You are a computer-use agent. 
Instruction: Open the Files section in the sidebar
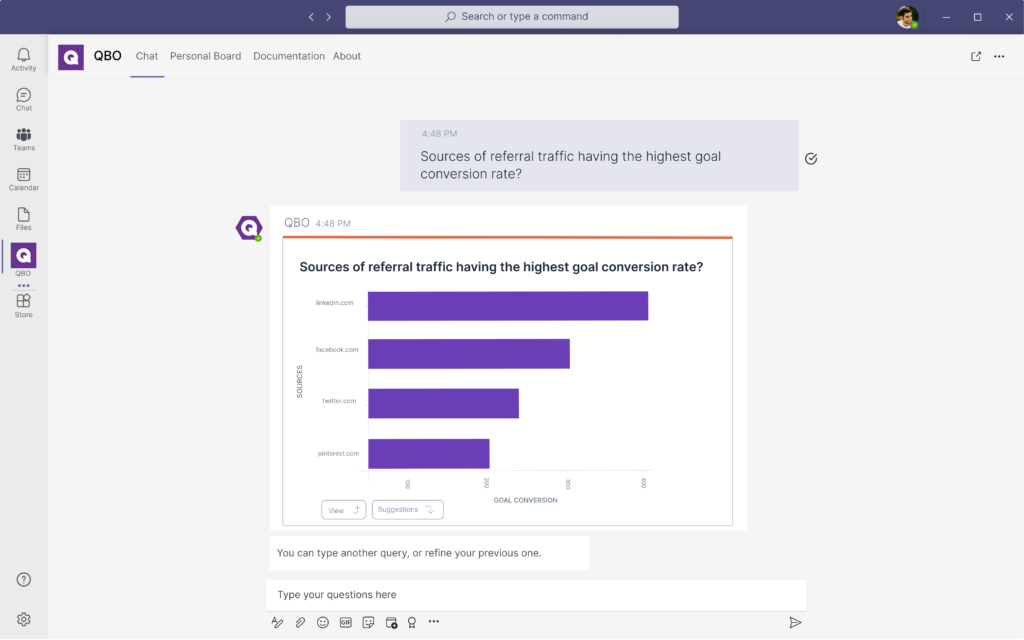23,219
